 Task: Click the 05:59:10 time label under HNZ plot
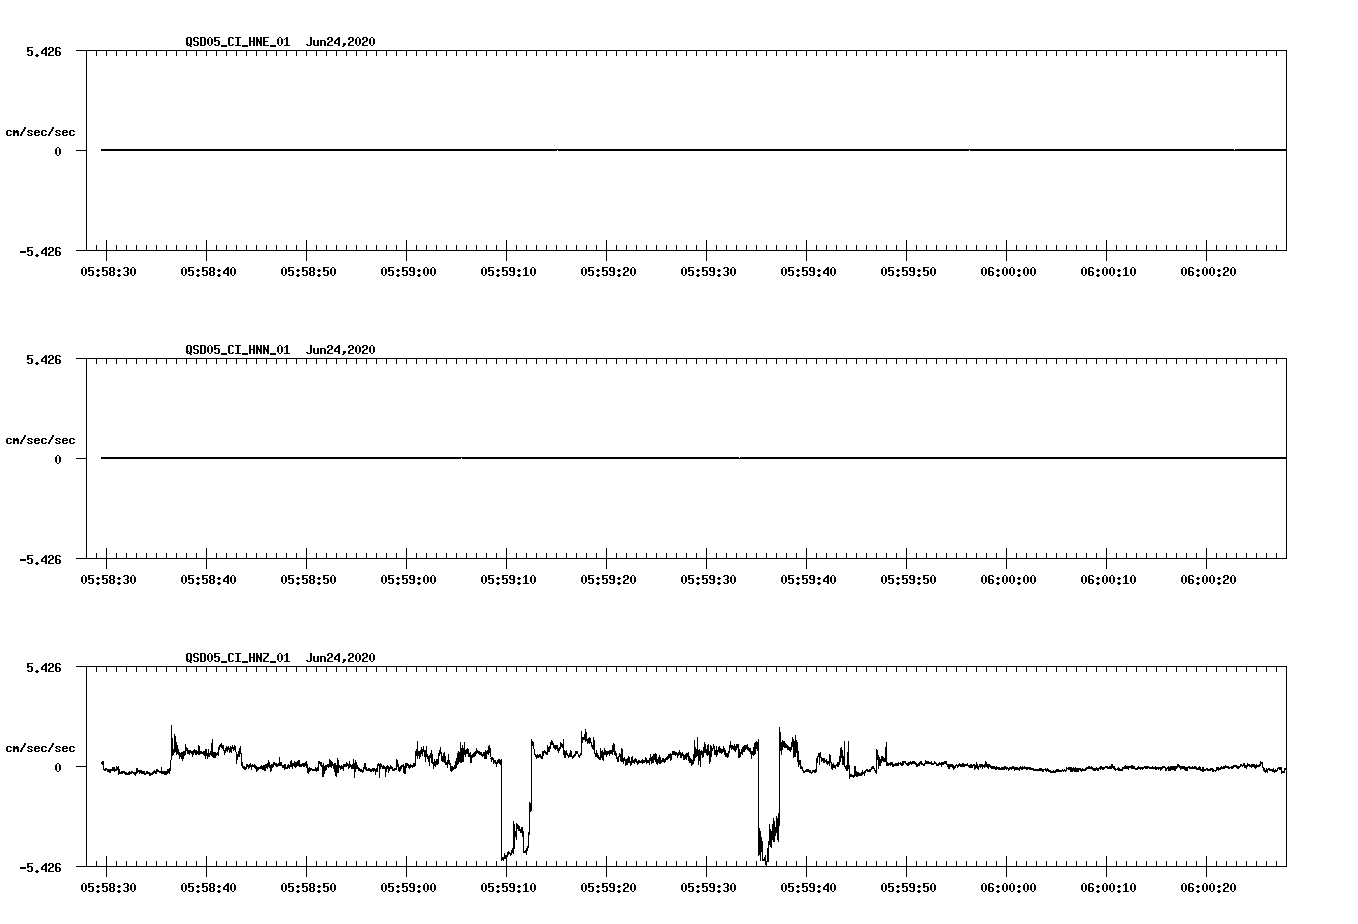[x=508, y=887]
